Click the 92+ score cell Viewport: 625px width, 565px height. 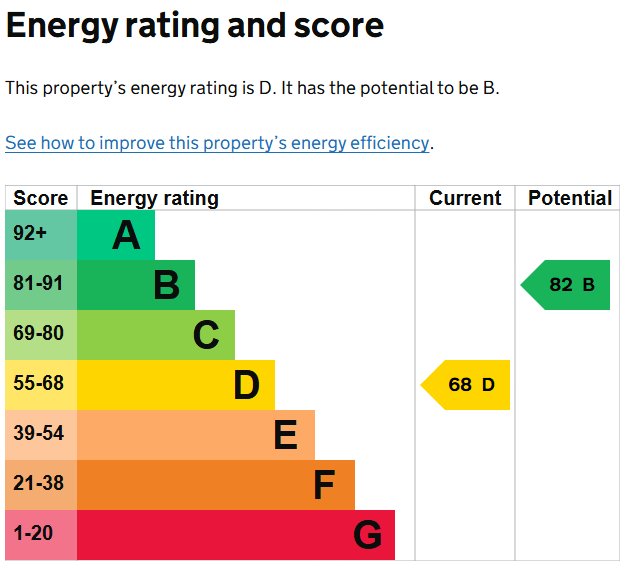pos(41,235)
